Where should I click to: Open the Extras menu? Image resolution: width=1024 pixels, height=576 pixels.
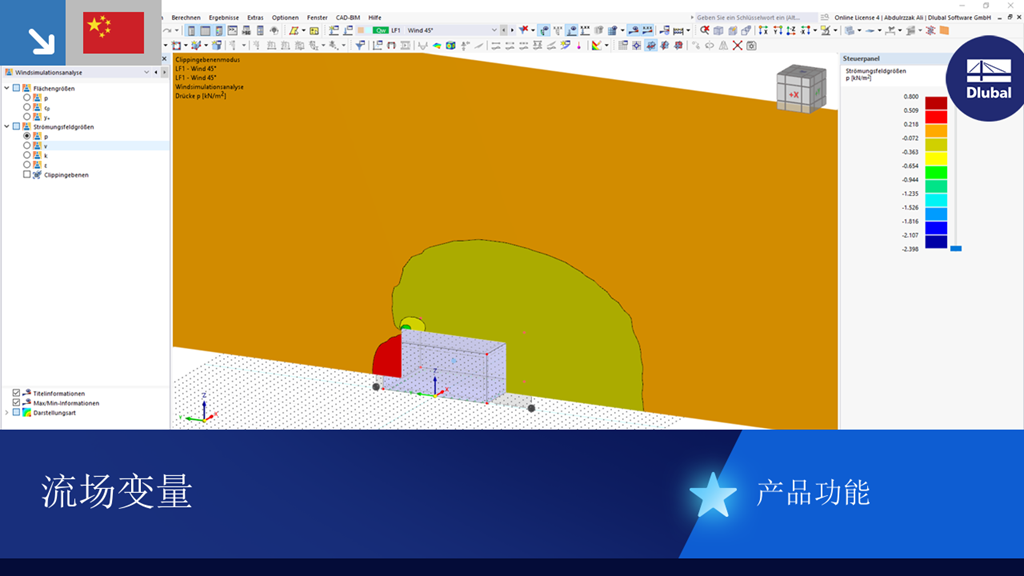(255, 18)
